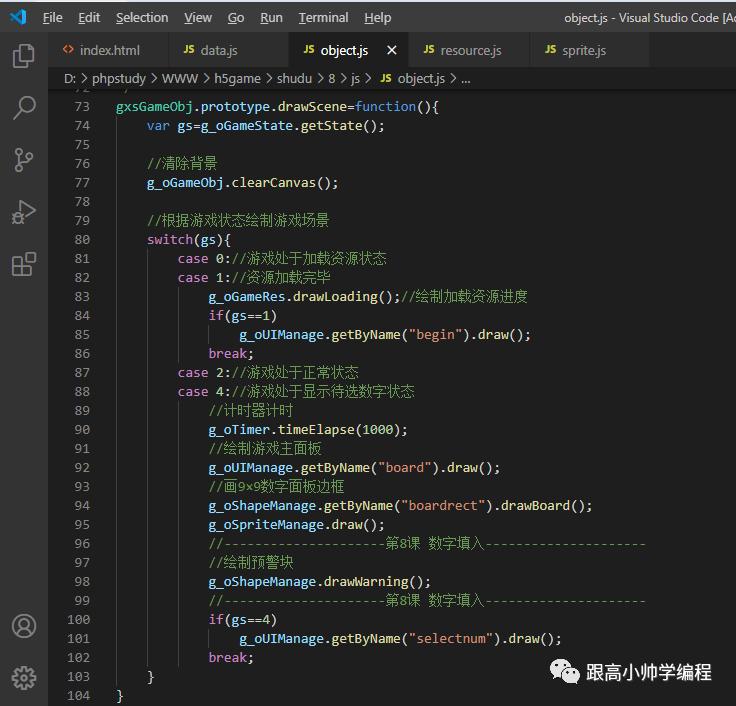
Task: Click the JS icon on sprite.js tab
Action: 551,49
